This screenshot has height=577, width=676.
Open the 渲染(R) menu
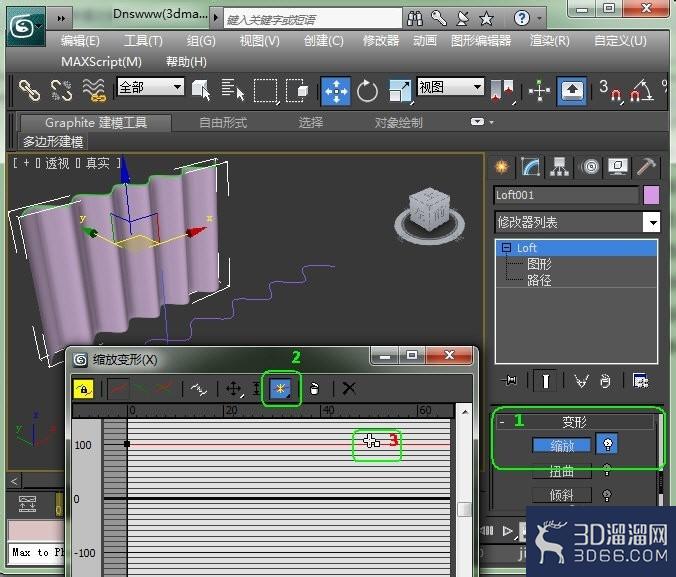pos(550,41)
